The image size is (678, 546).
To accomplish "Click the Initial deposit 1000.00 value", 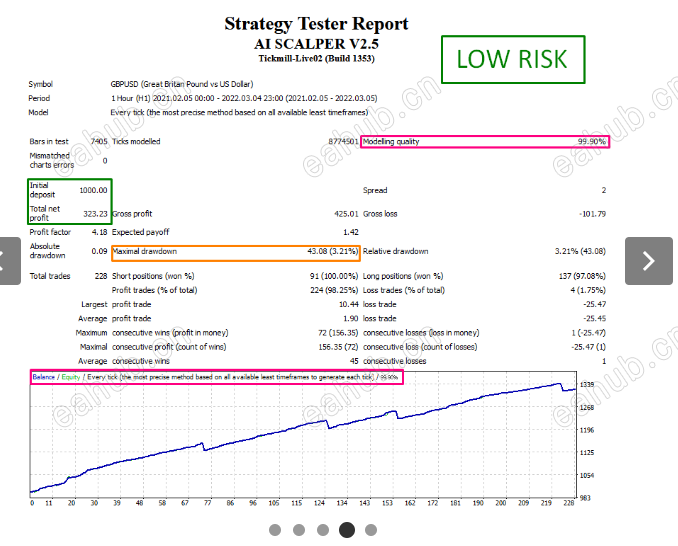I will pos(91,190).
